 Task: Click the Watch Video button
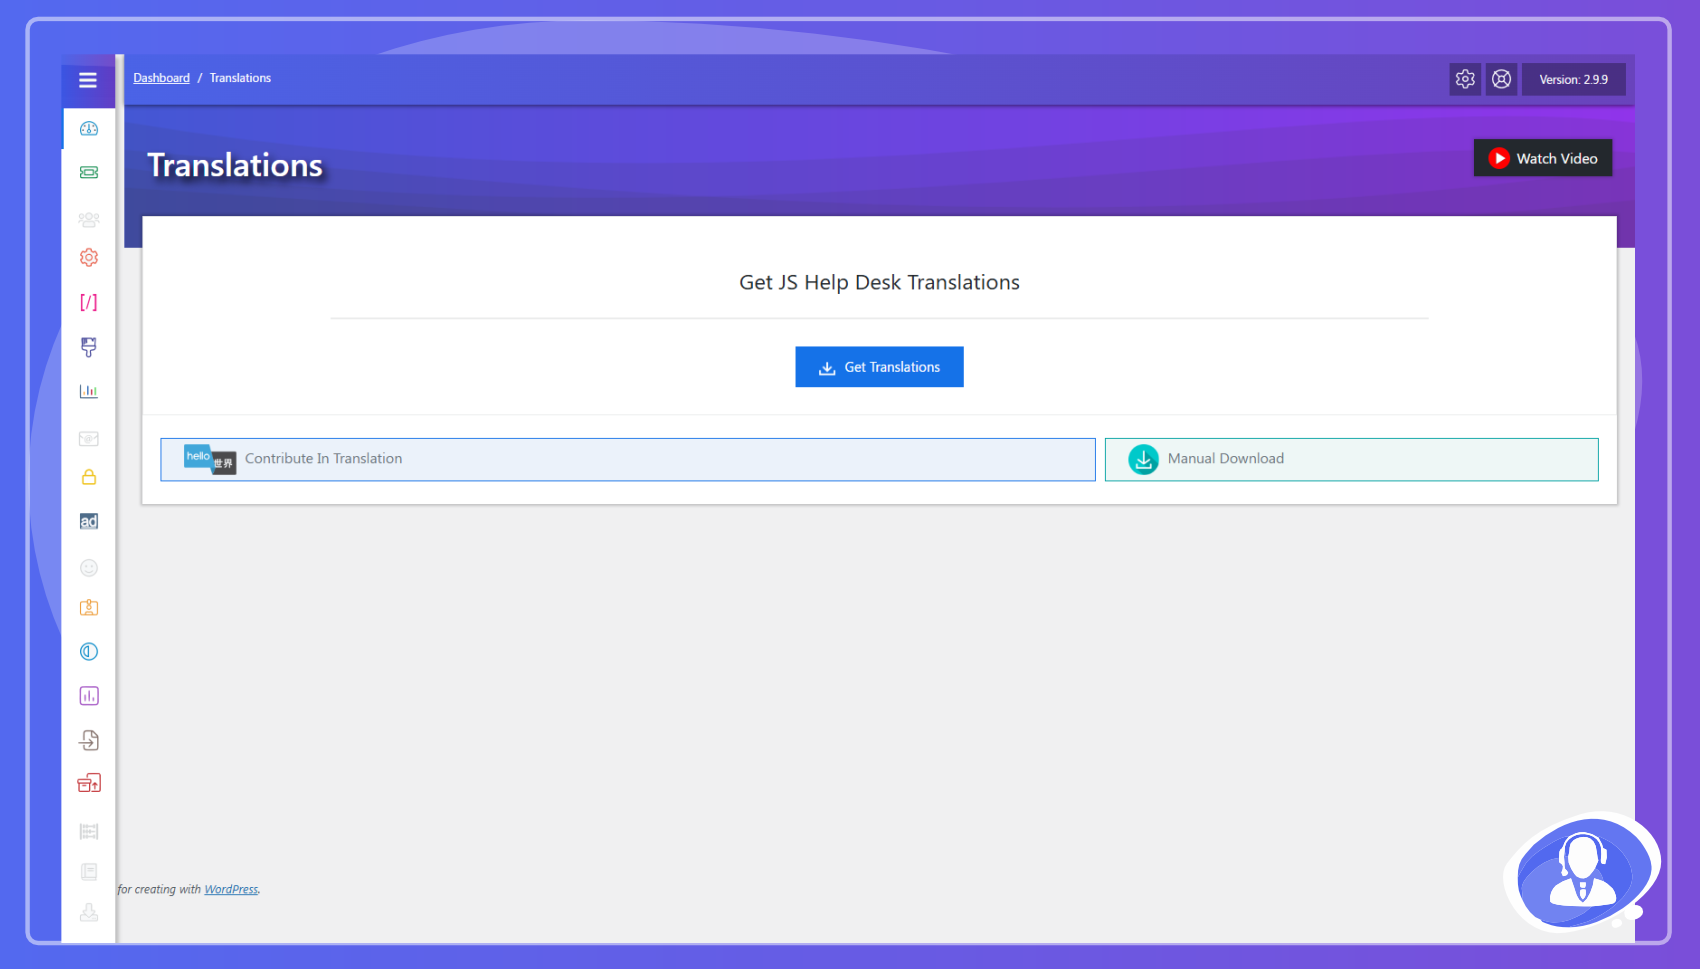[x=1542, y=158]
